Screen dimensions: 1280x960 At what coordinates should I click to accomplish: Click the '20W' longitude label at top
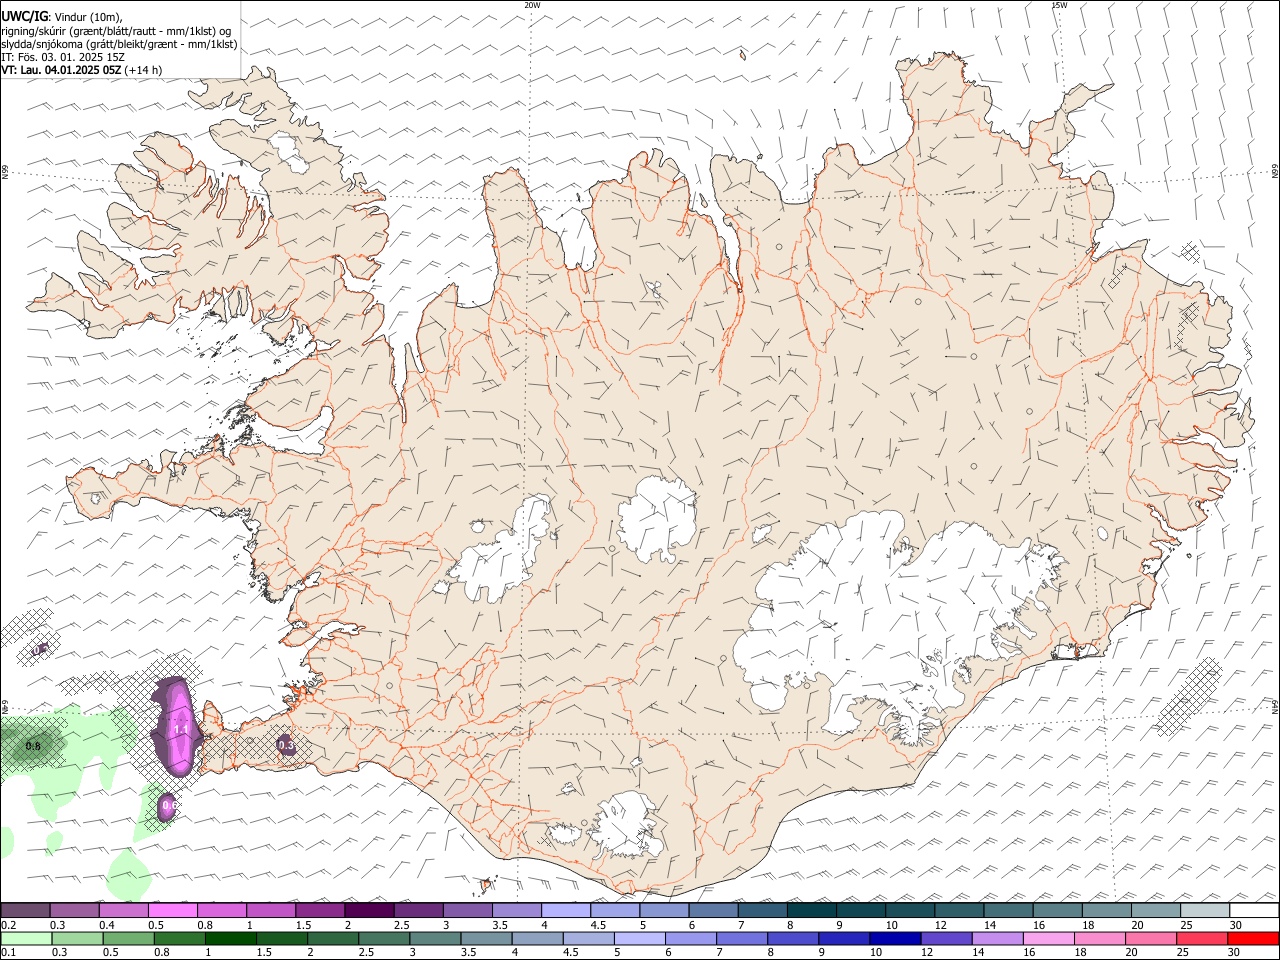(532, 5)
